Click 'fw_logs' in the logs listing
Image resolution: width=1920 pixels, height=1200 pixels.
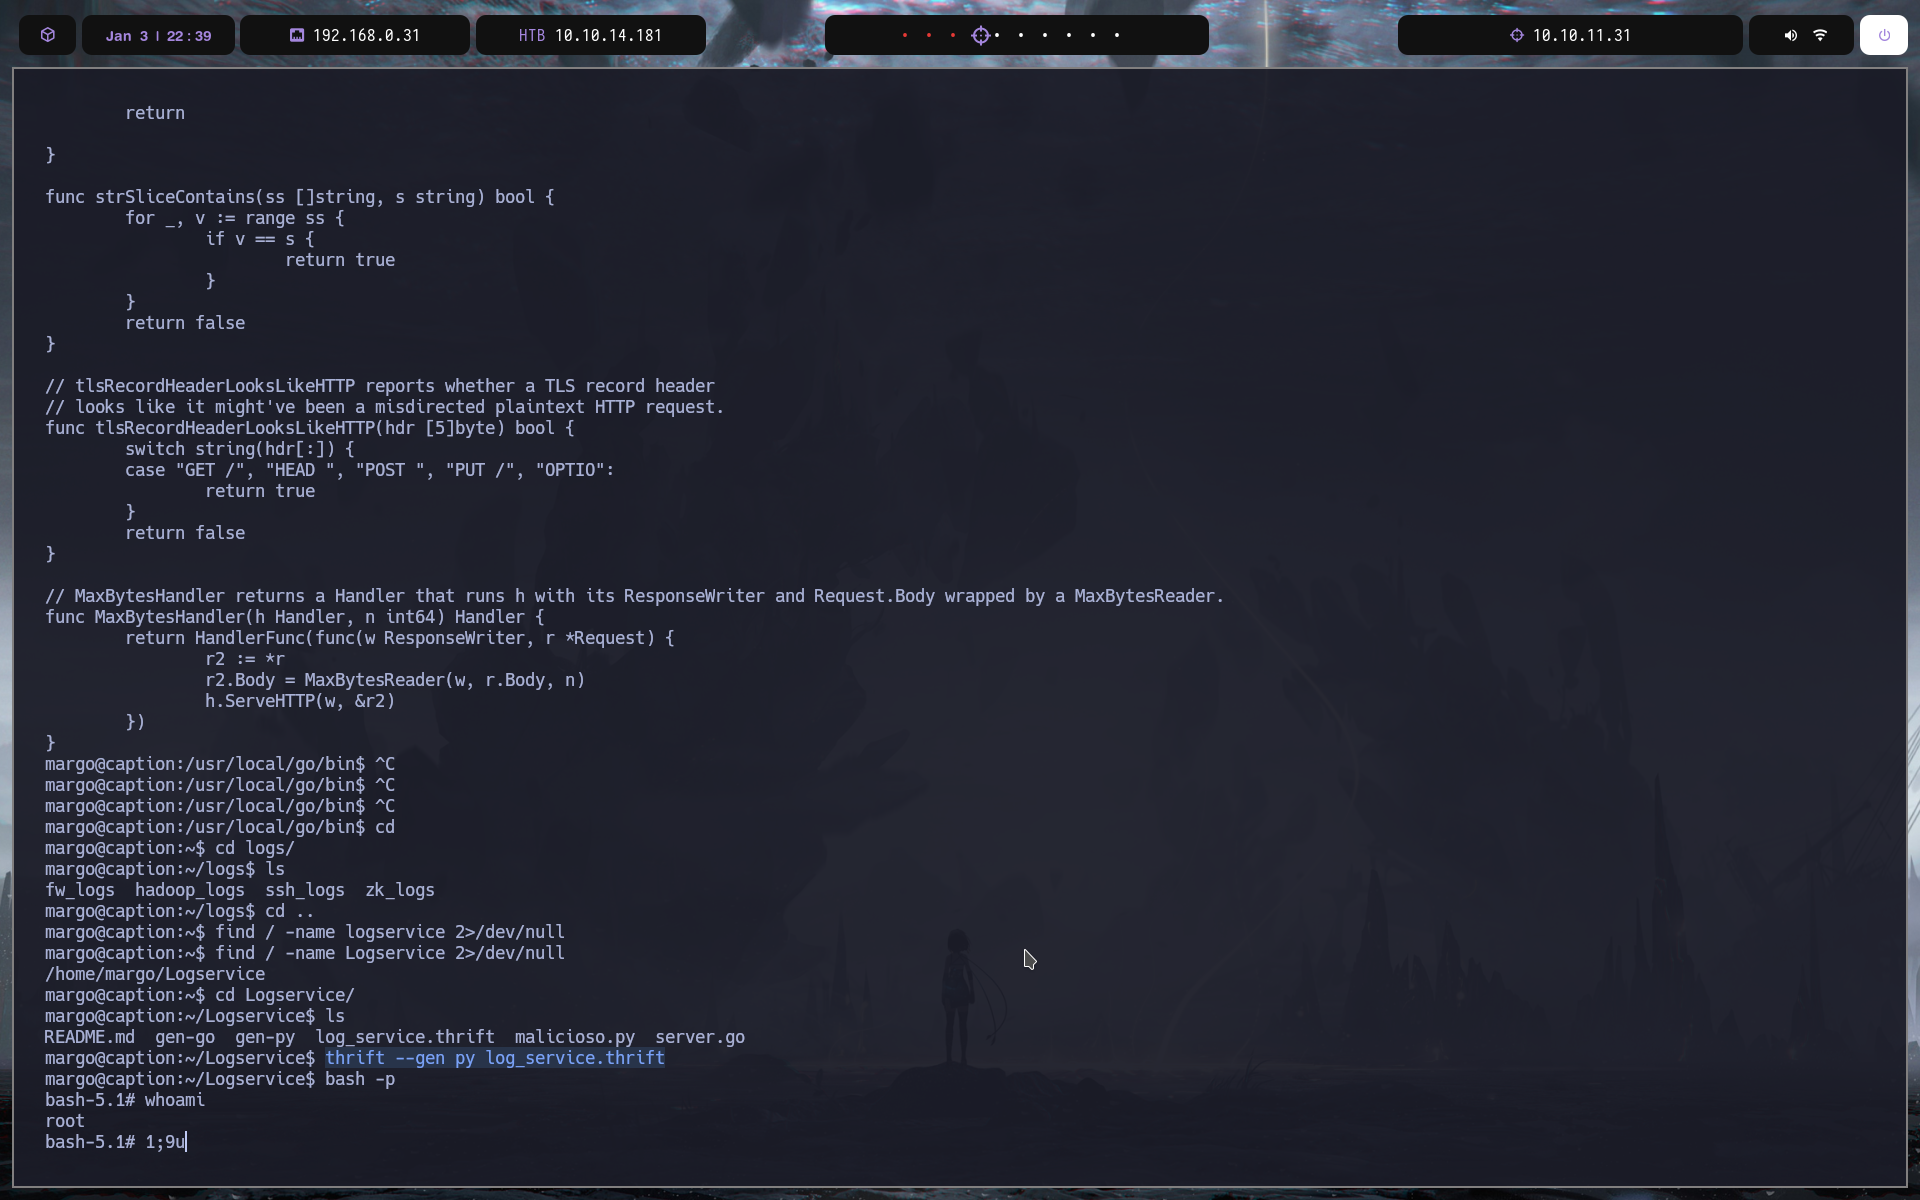click(80, 890)
